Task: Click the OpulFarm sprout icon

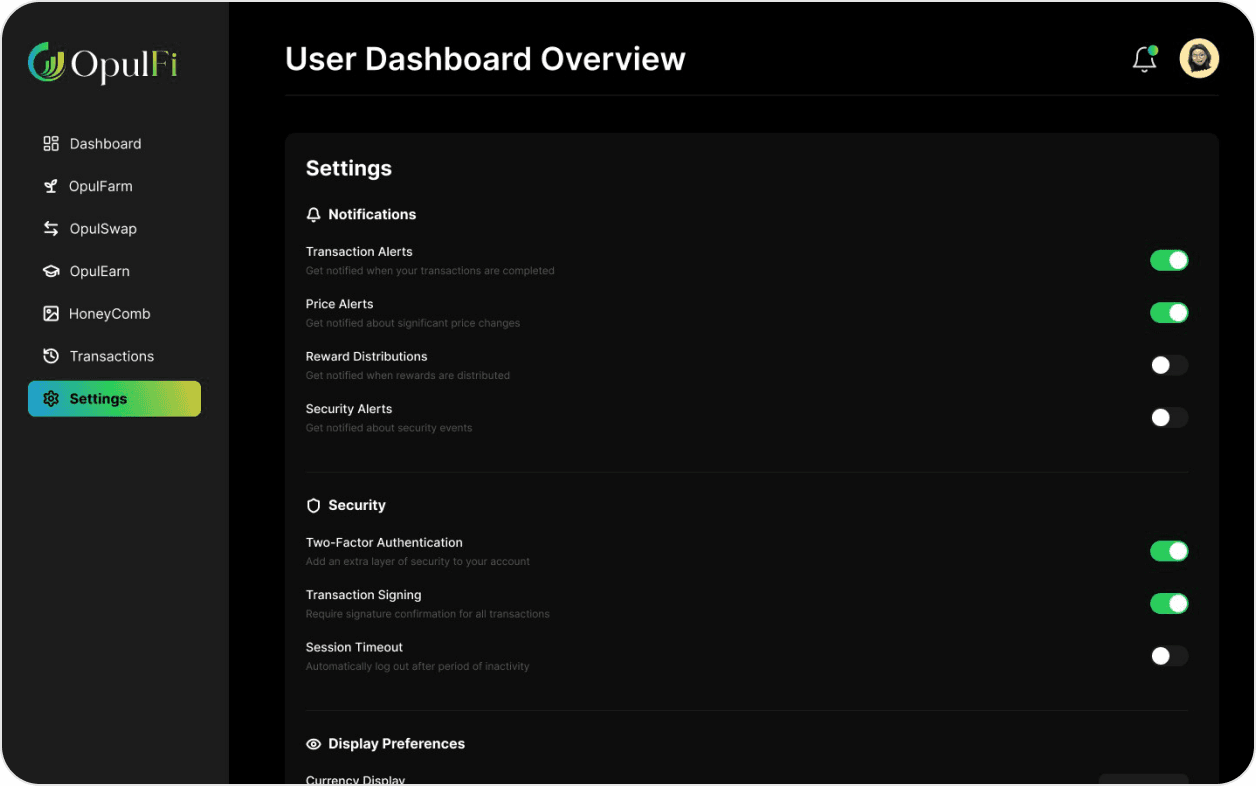Action: click(x=51, y=186)
